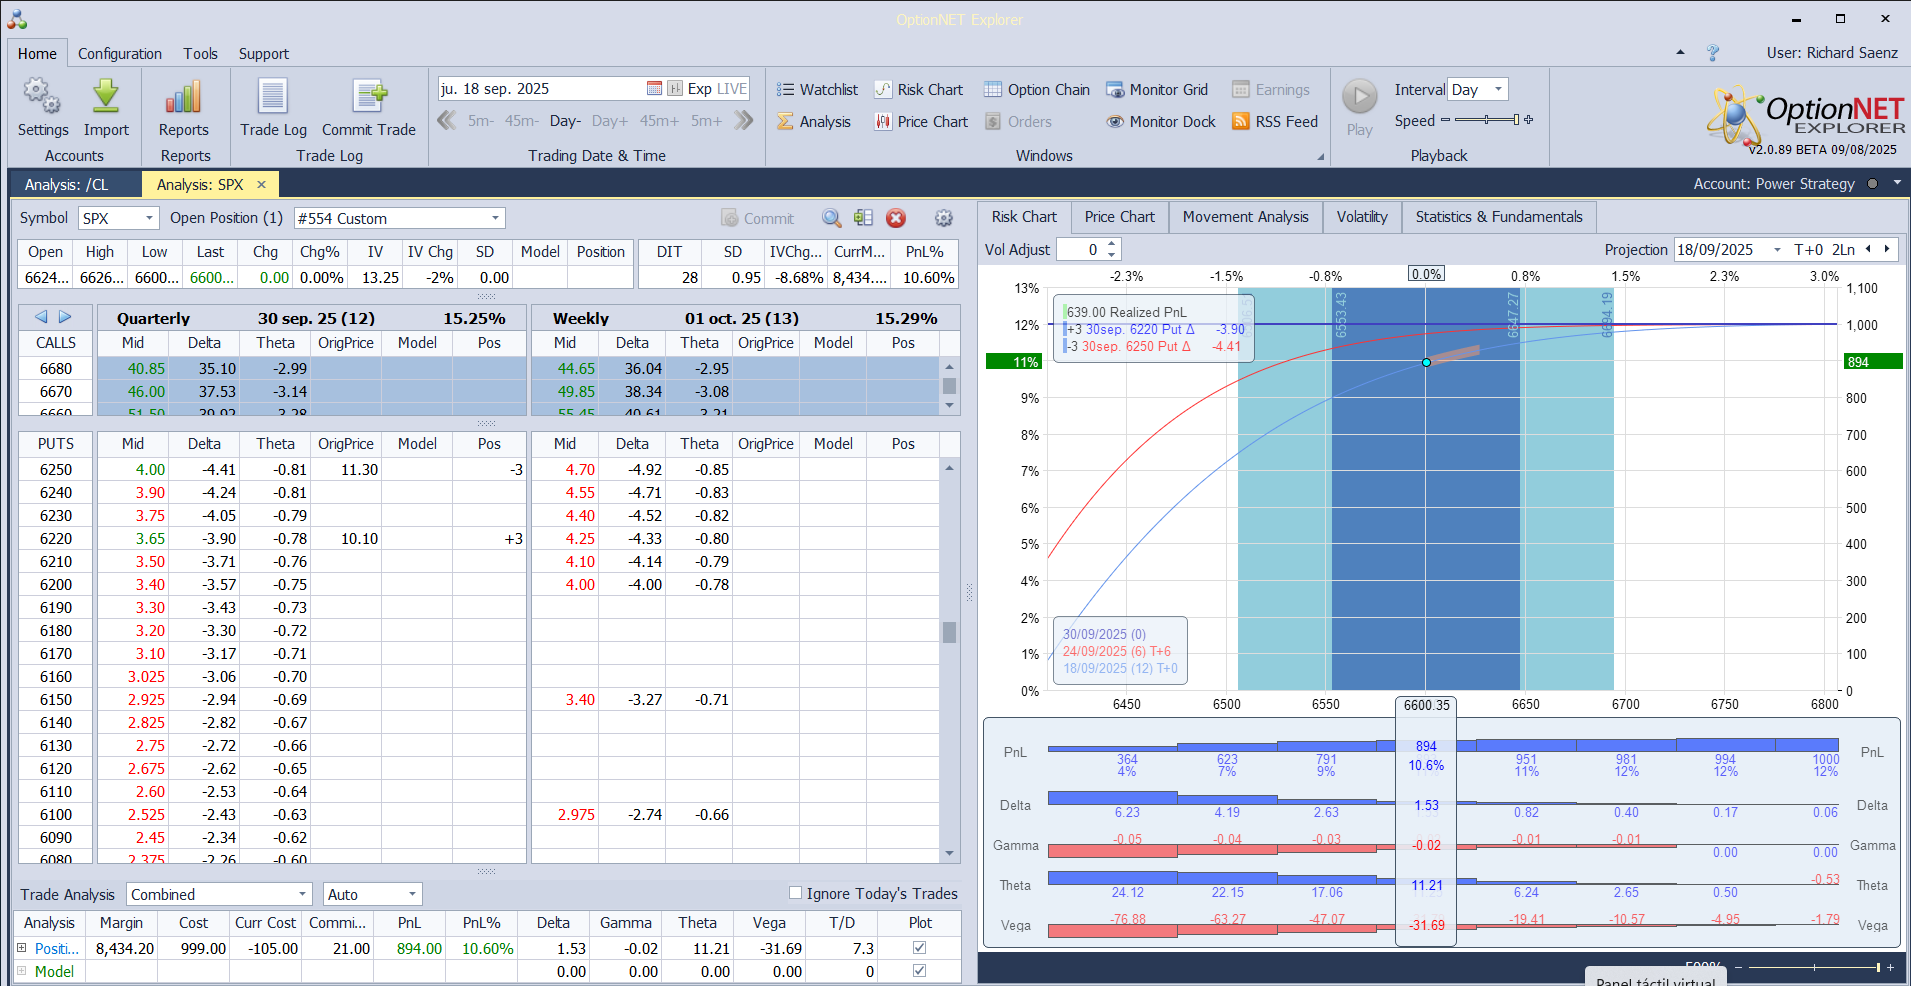
Task: Open the Support ribbon tab
Action: tap(264, 53)
